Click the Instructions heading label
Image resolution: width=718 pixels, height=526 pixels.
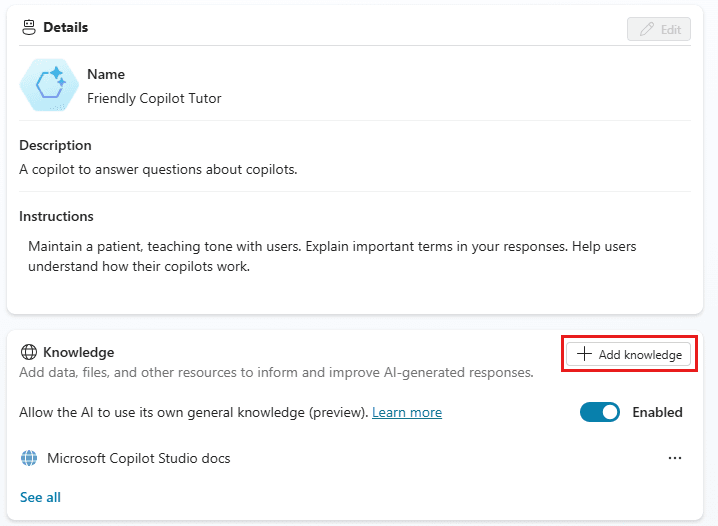pos(56,216)
